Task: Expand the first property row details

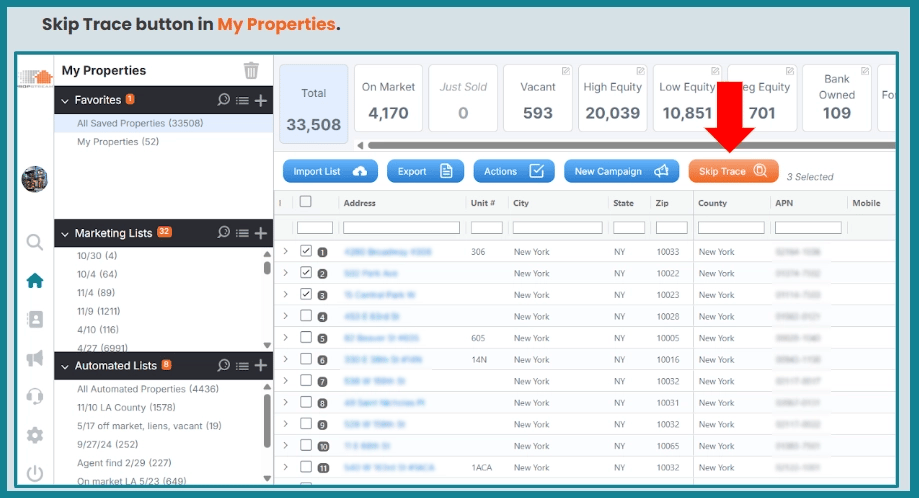Action: click(x=286, y=251)
